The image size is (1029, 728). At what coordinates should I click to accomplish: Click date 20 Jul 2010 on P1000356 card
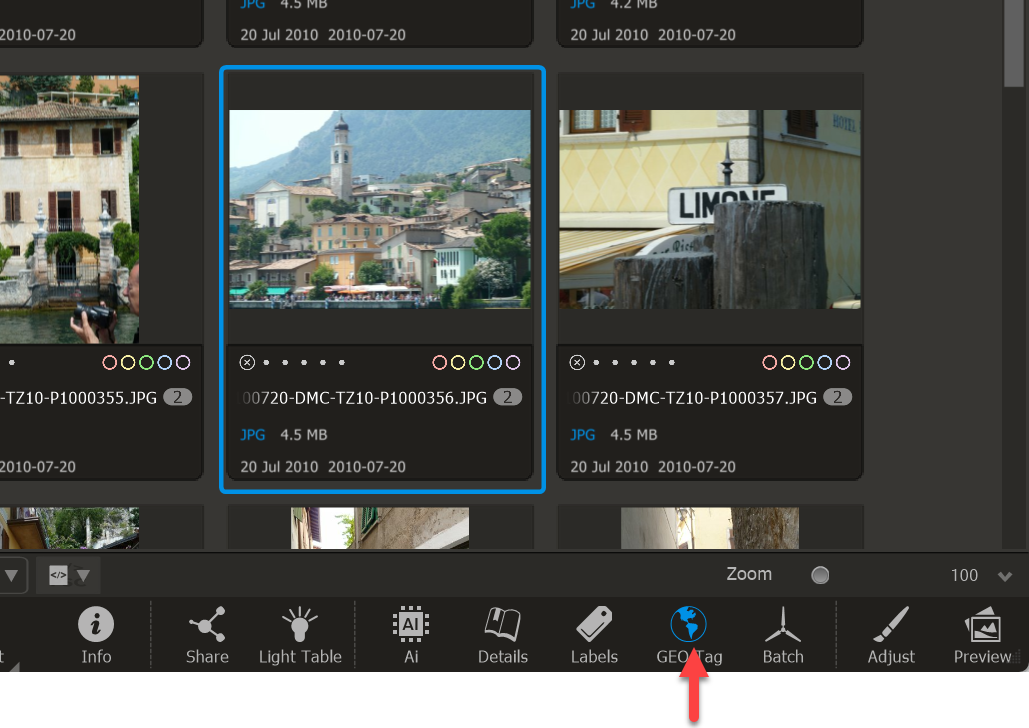[280, 467]
